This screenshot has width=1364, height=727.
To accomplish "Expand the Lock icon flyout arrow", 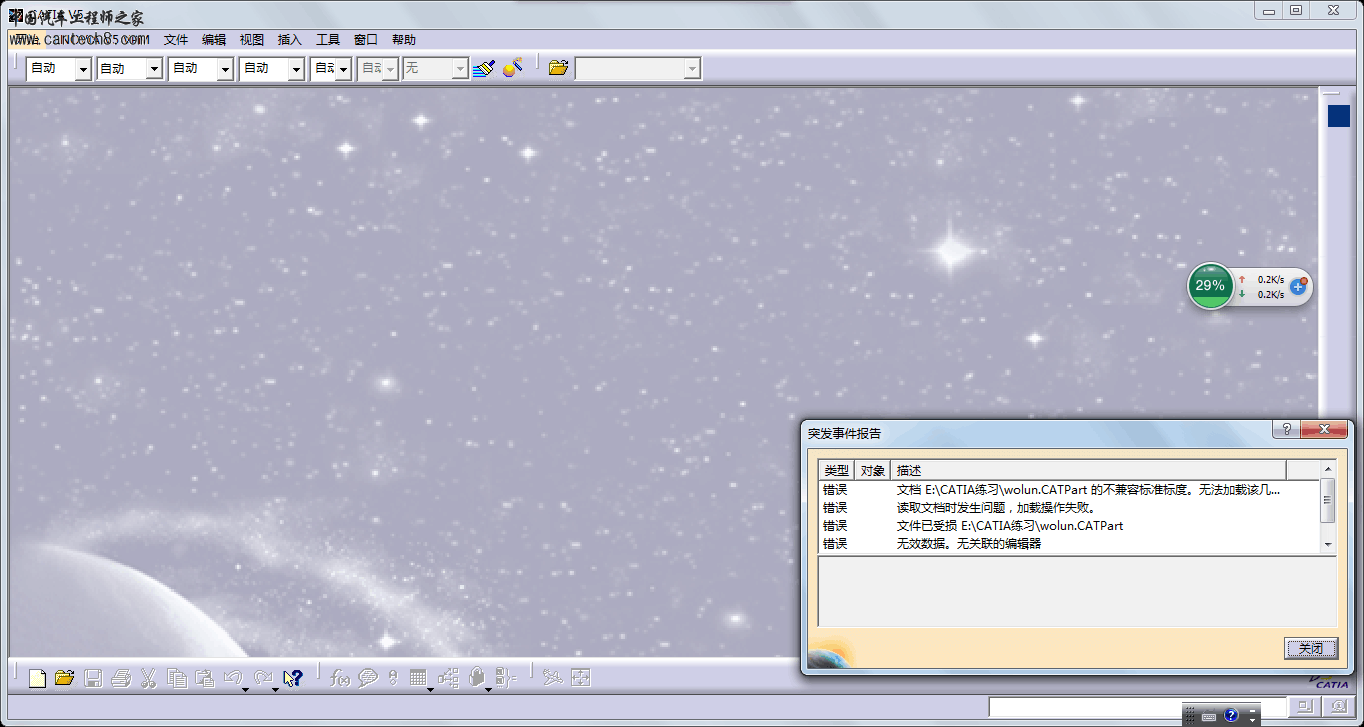I will tap(488, 688).
